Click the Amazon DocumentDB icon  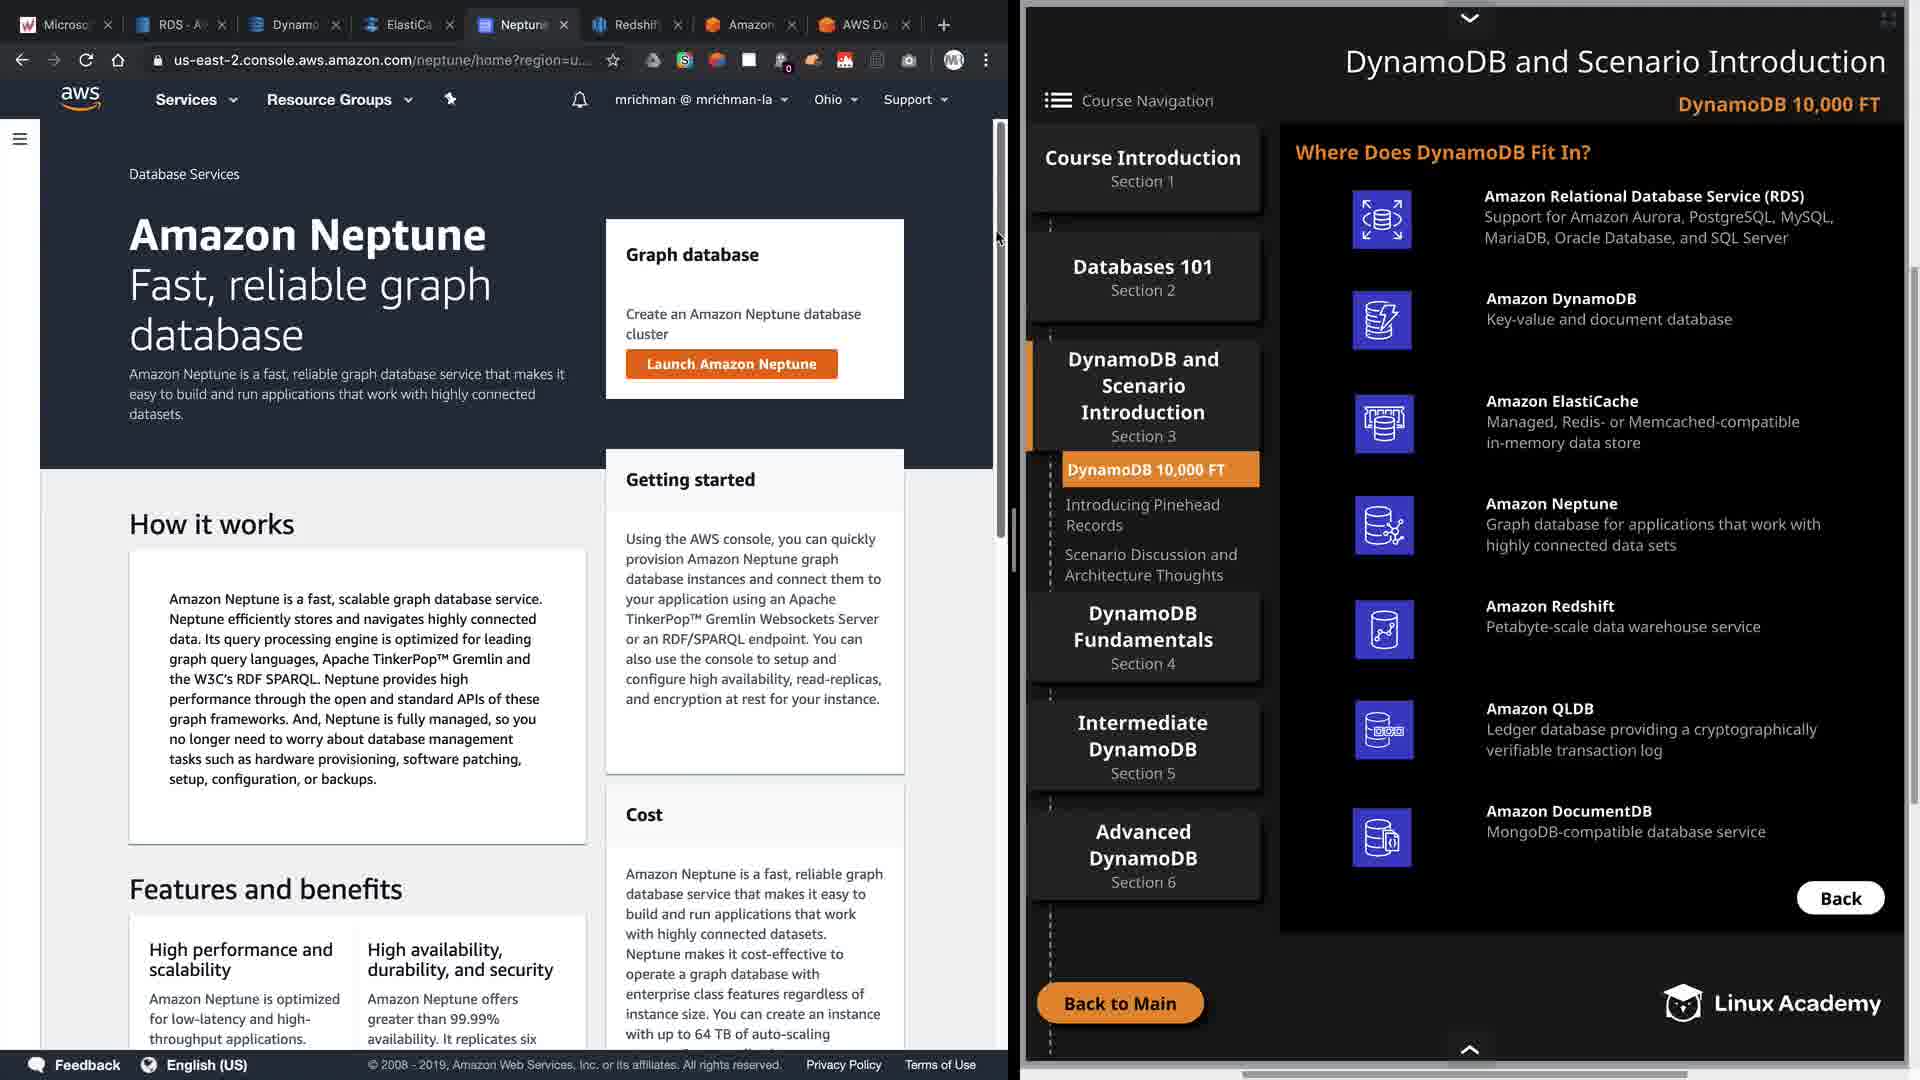[x=1382, y=837]
